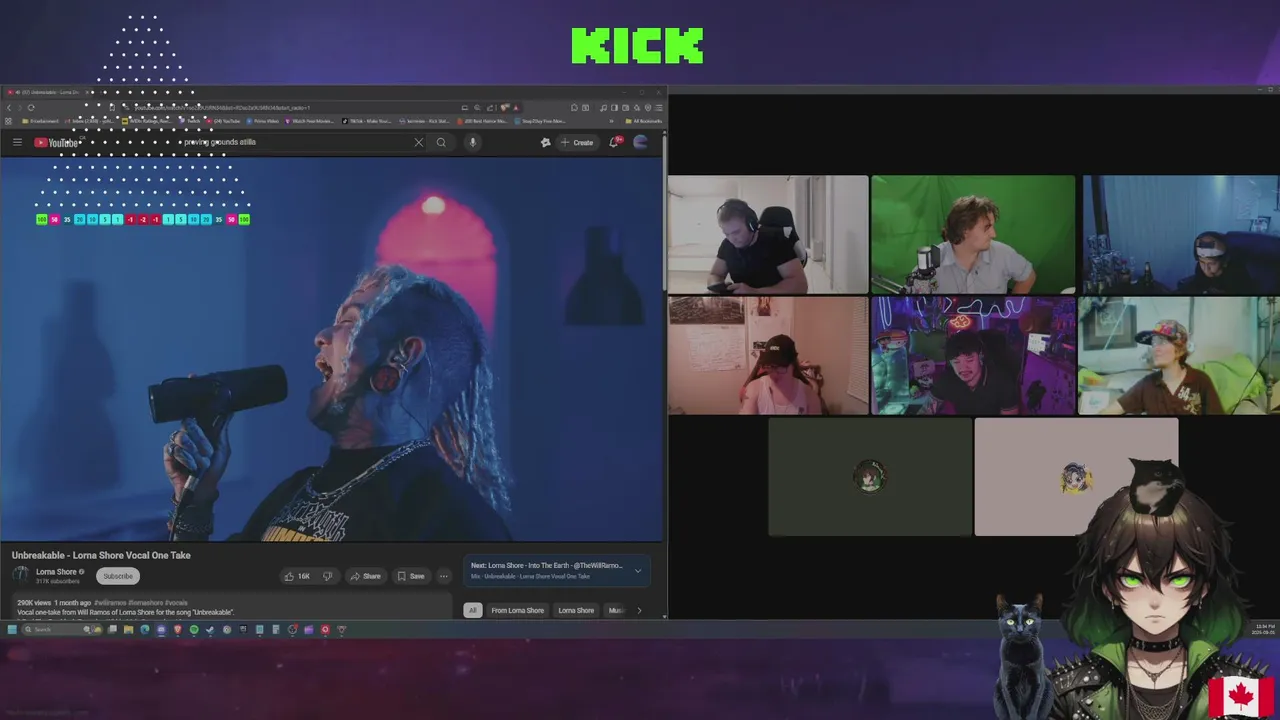Open Brave browser from the taskbar
Viewport: 1280px width, 720px height.
[x=177, y=629]
